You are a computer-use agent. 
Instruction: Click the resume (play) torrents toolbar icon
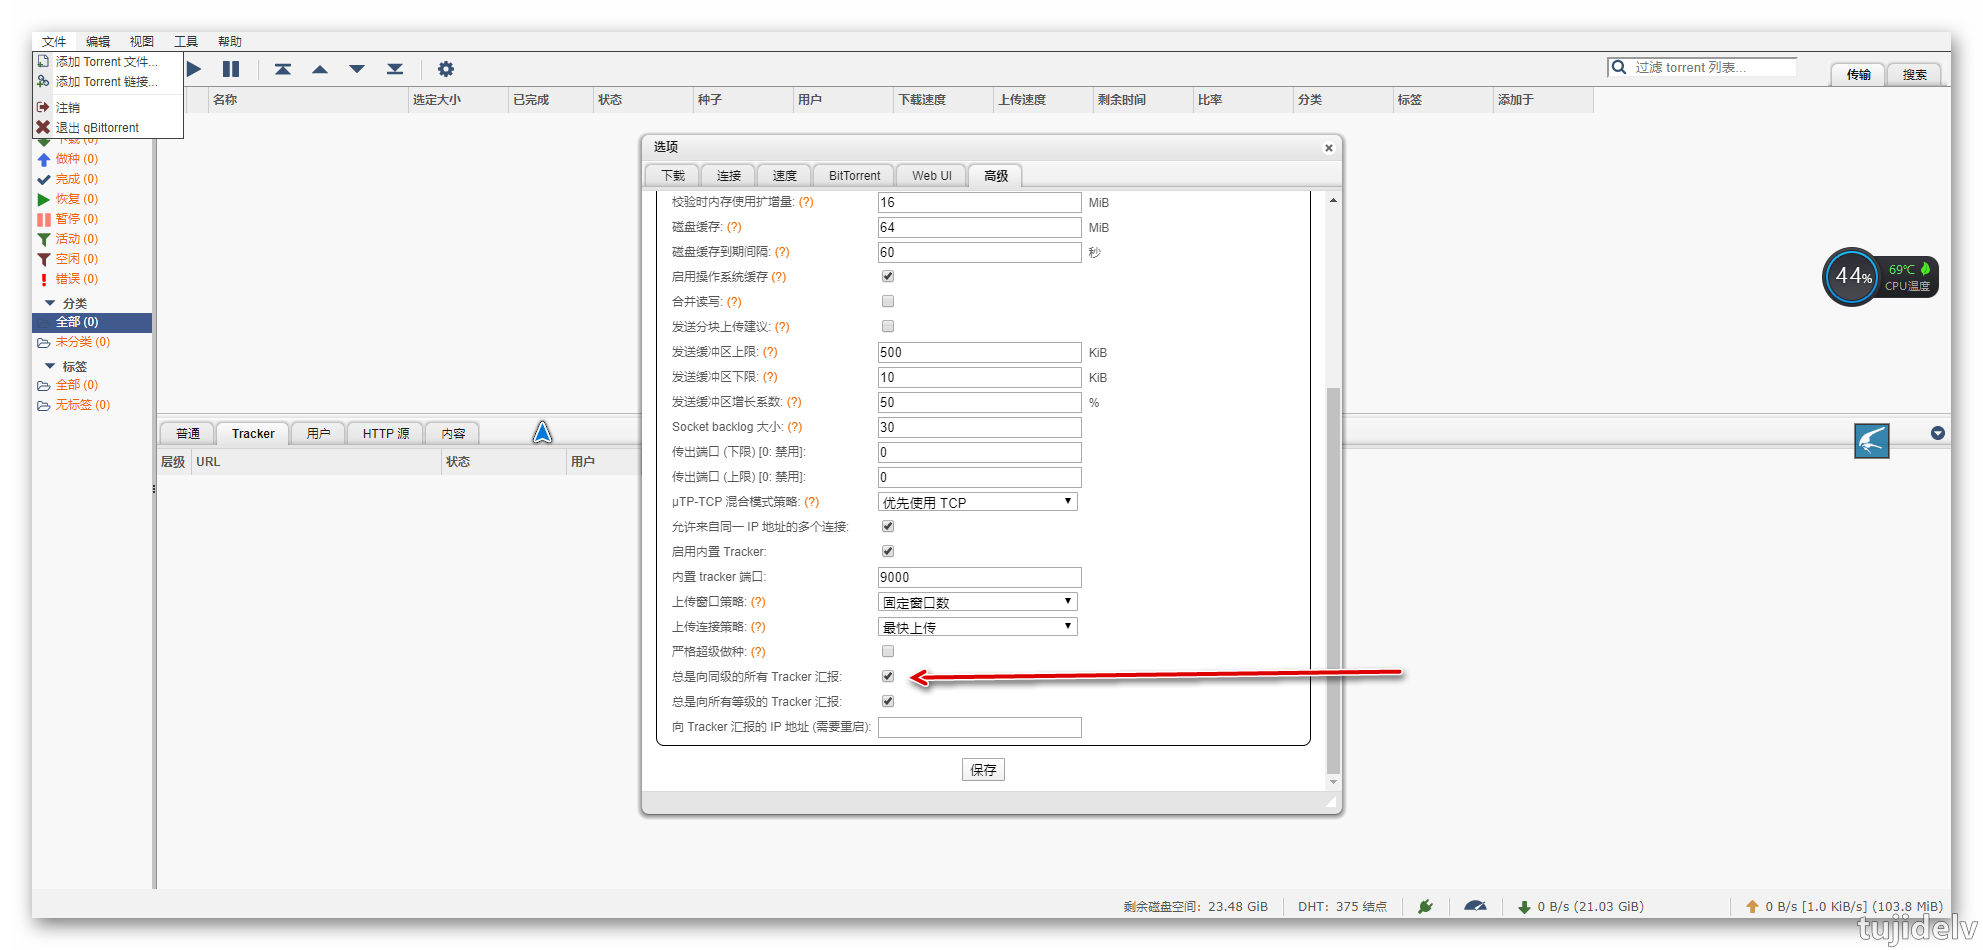194,69
